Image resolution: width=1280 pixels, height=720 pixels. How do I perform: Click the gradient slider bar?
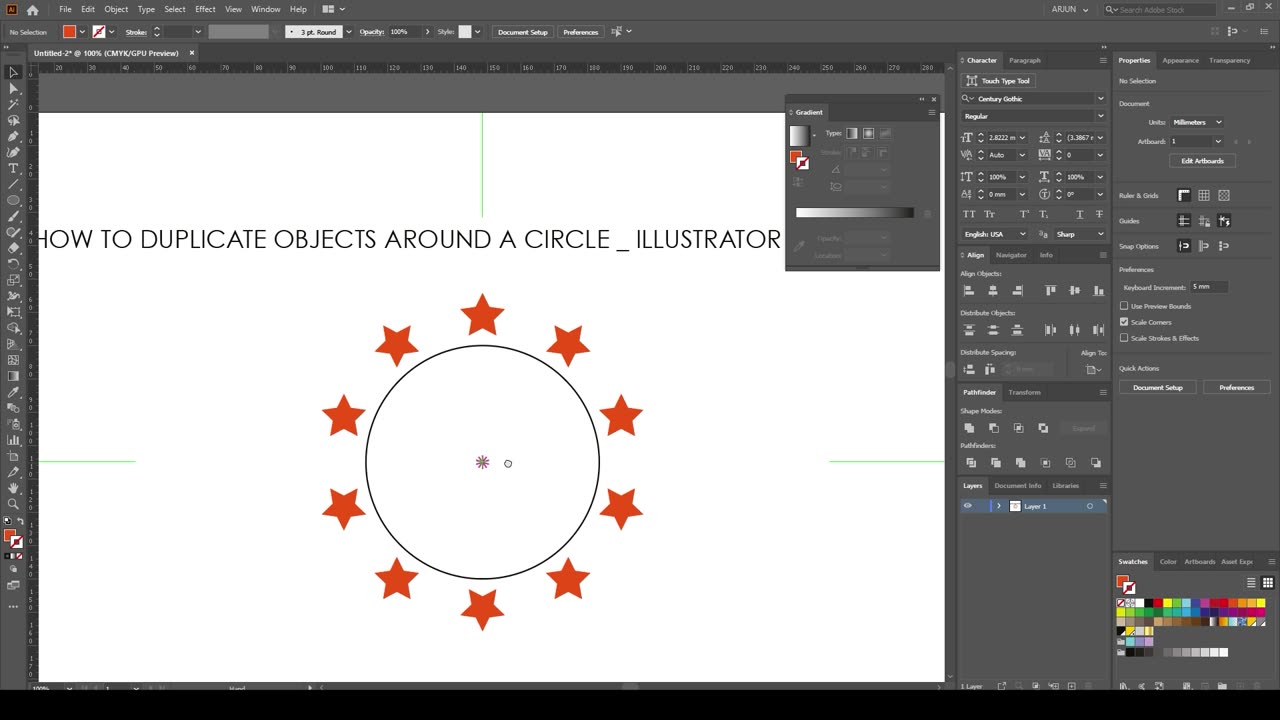pyautogui.click(x=854, y=213)
